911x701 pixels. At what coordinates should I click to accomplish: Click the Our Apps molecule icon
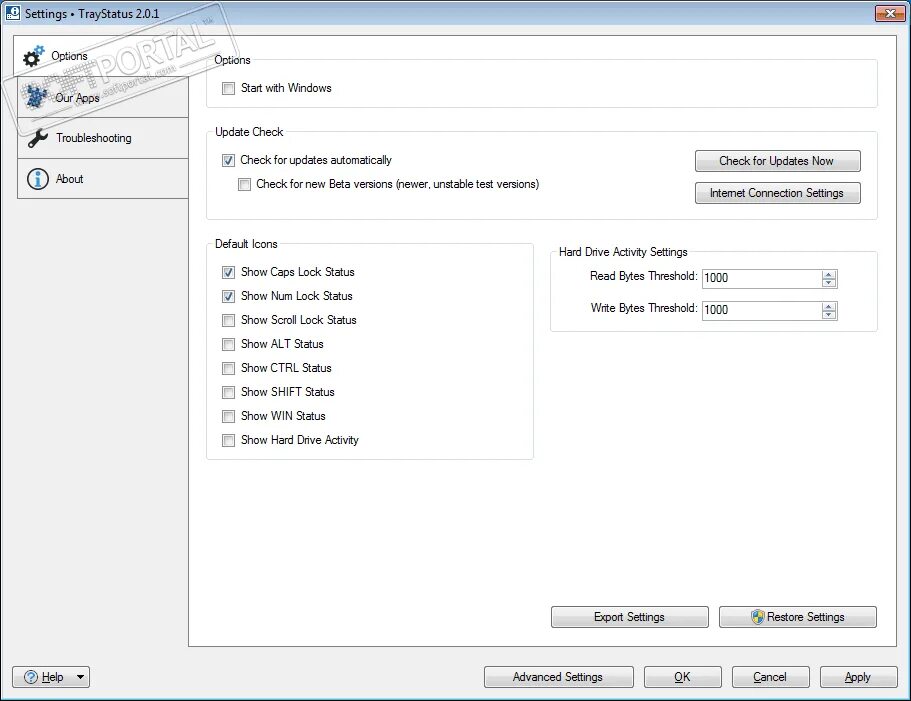tap(37, 96)
